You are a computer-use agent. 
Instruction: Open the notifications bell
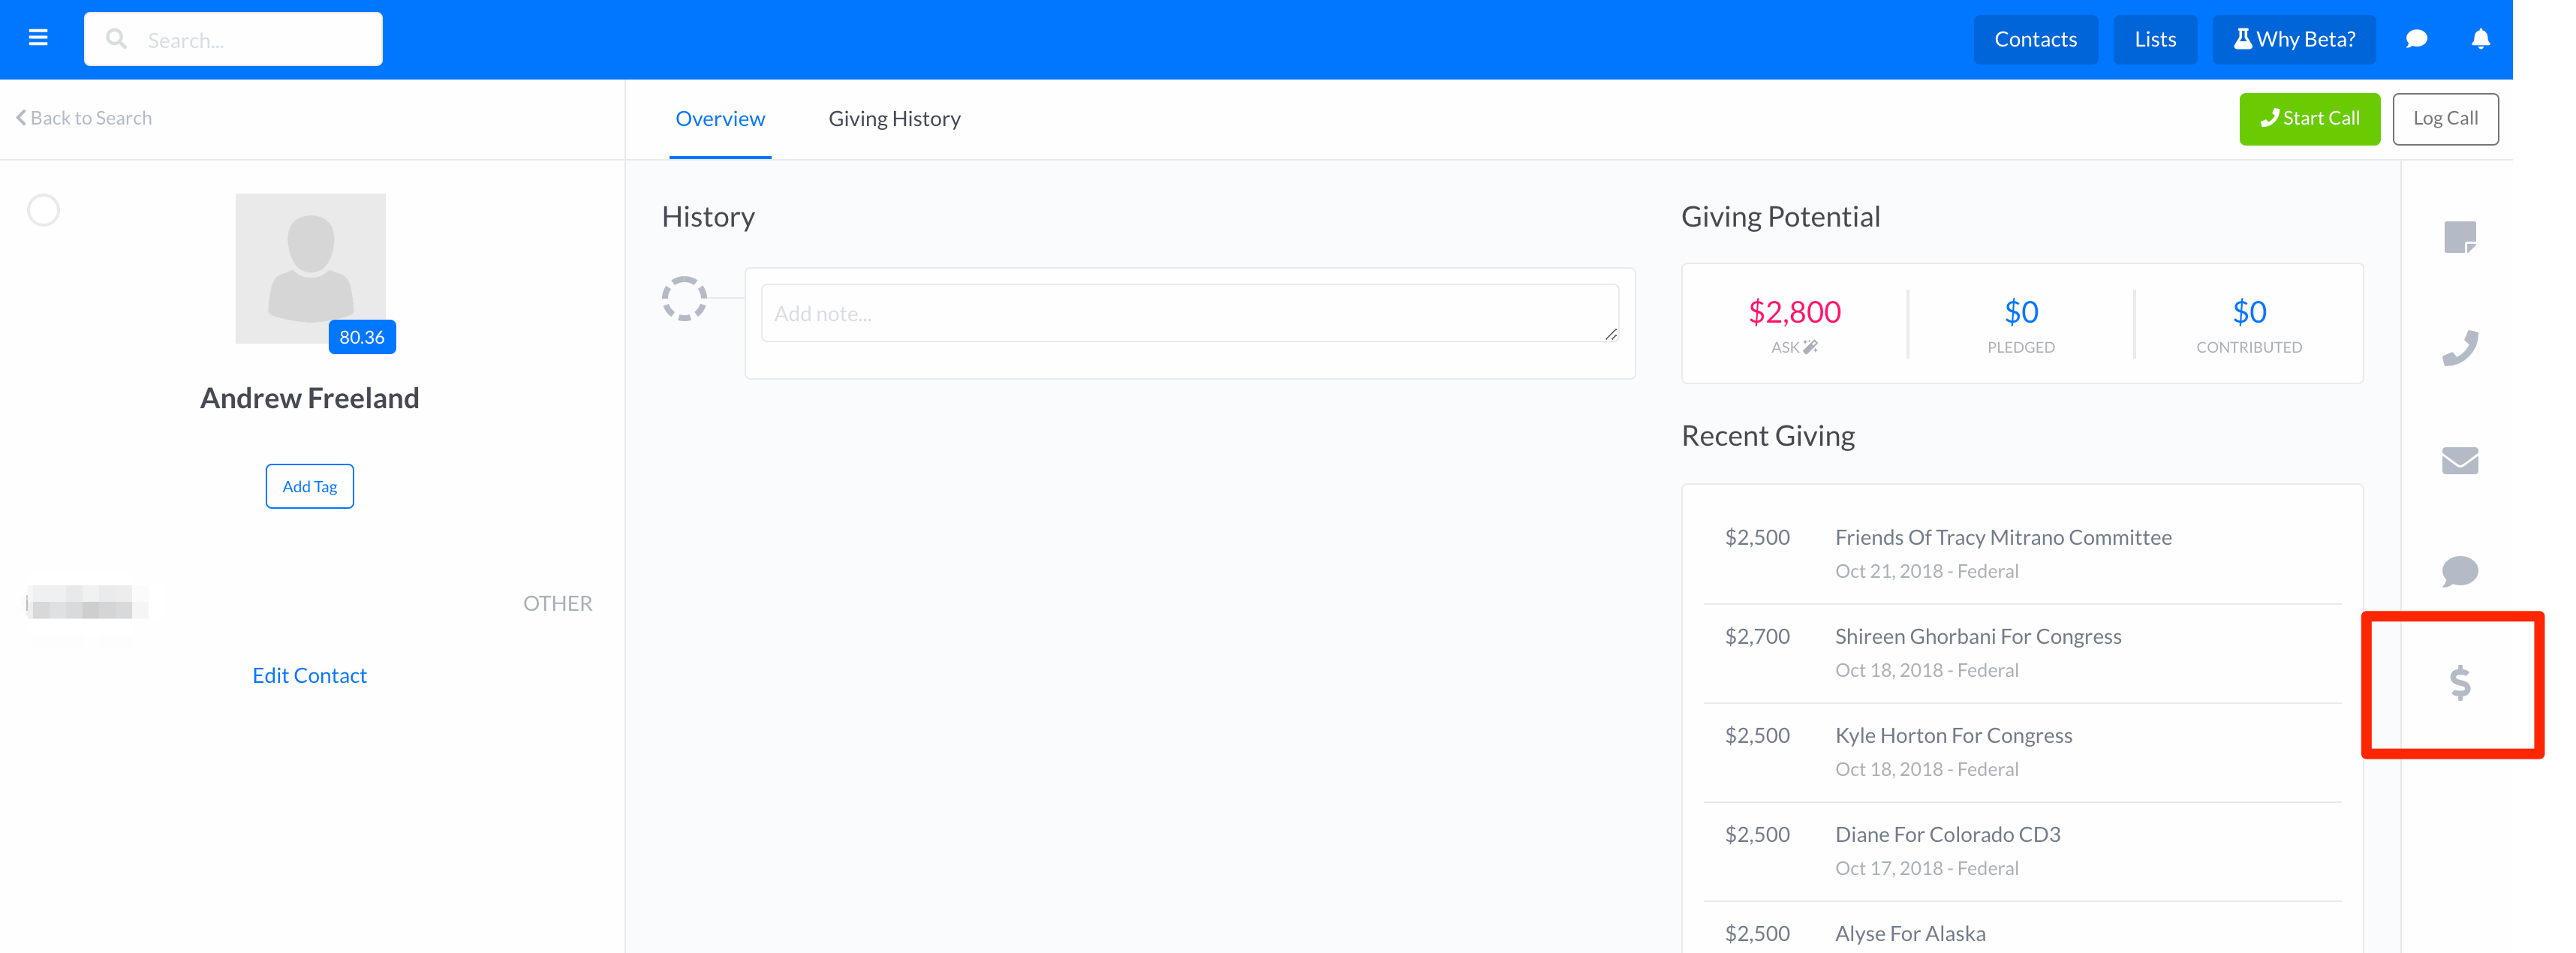[2480, 39]
